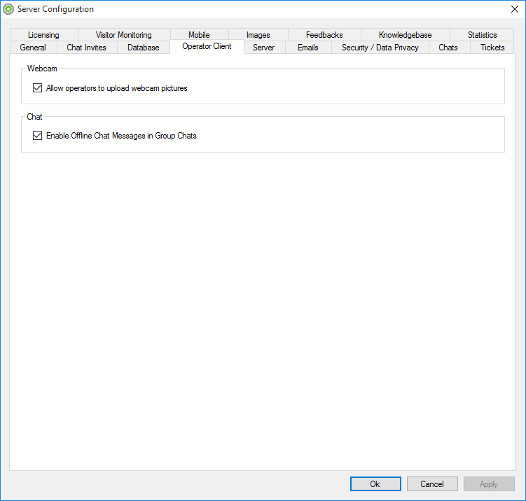The height and width of the screenshot is (501, 526).
Task: Switch to the Database tab
Action: [x=143, y=47]
